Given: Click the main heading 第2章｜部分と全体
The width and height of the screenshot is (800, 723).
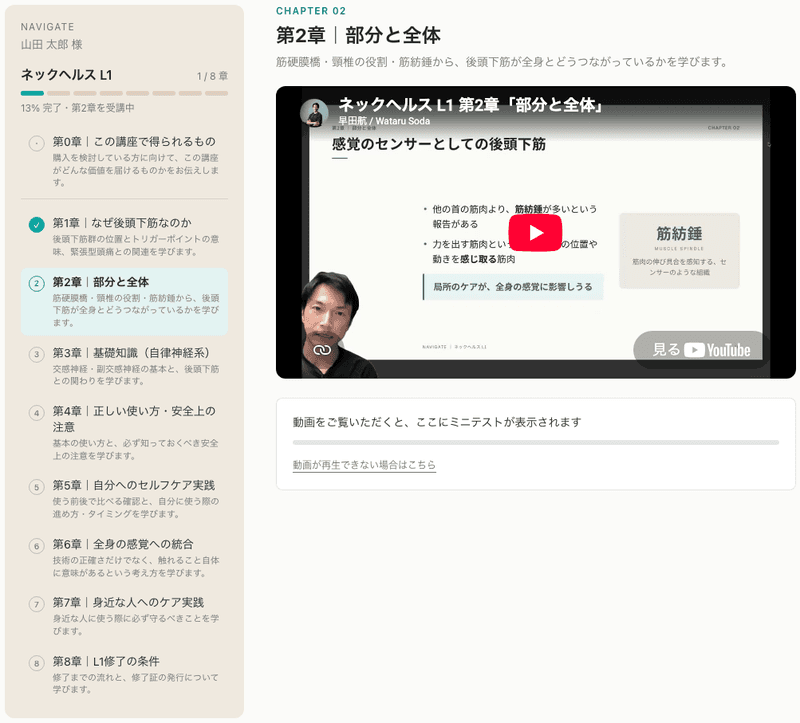Looking at the screenshot, I should 358,35.
